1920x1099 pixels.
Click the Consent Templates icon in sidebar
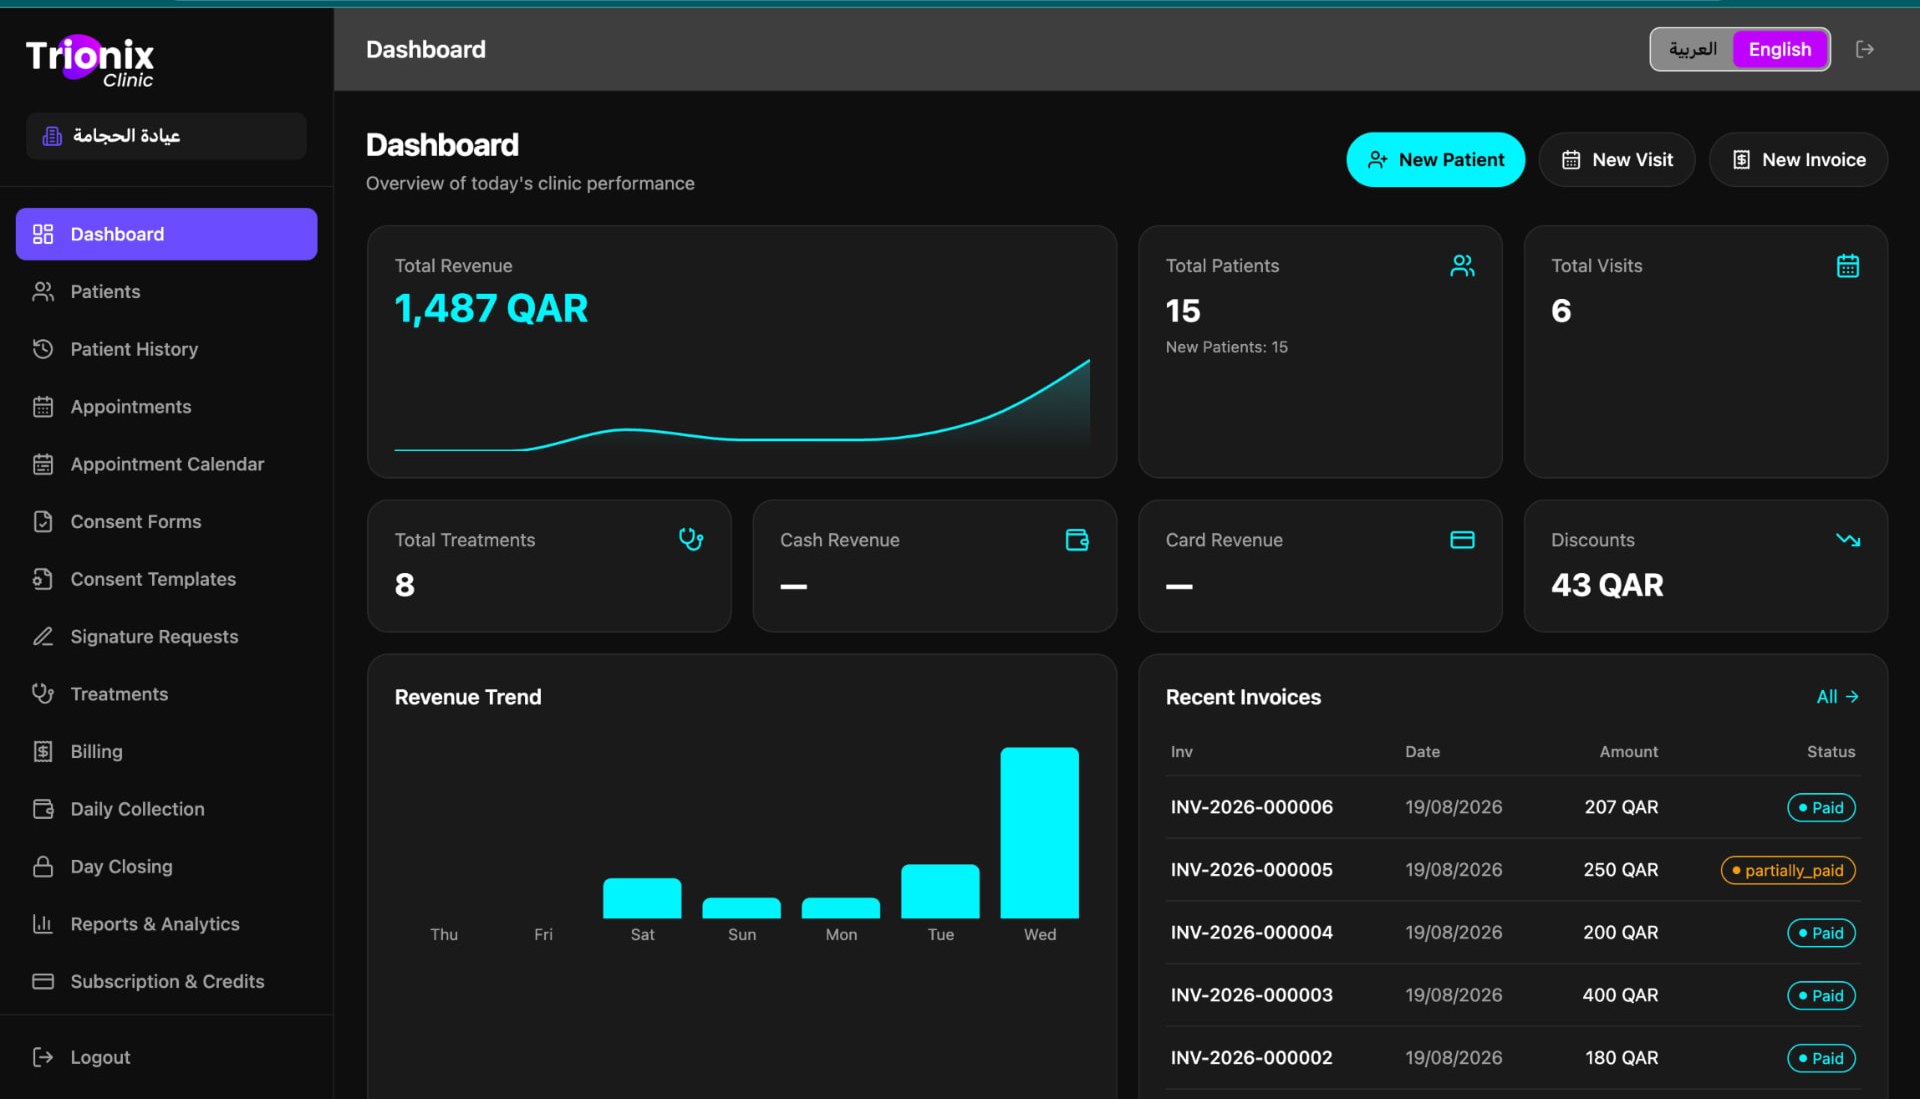(x=43, y=579)
